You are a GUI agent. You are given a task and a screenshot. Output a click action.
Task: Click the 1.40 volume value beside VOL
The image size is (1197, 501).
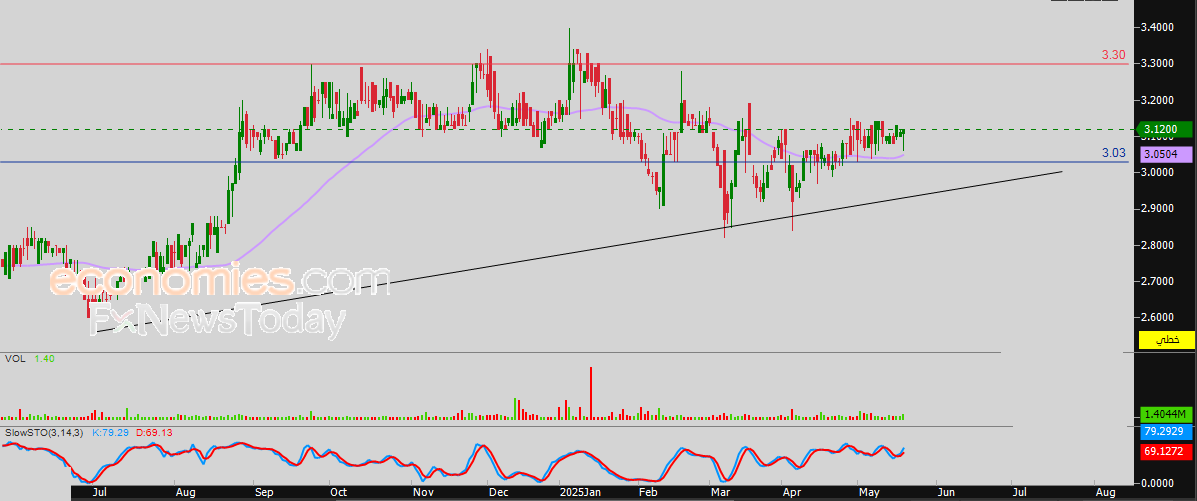point(44,358)
